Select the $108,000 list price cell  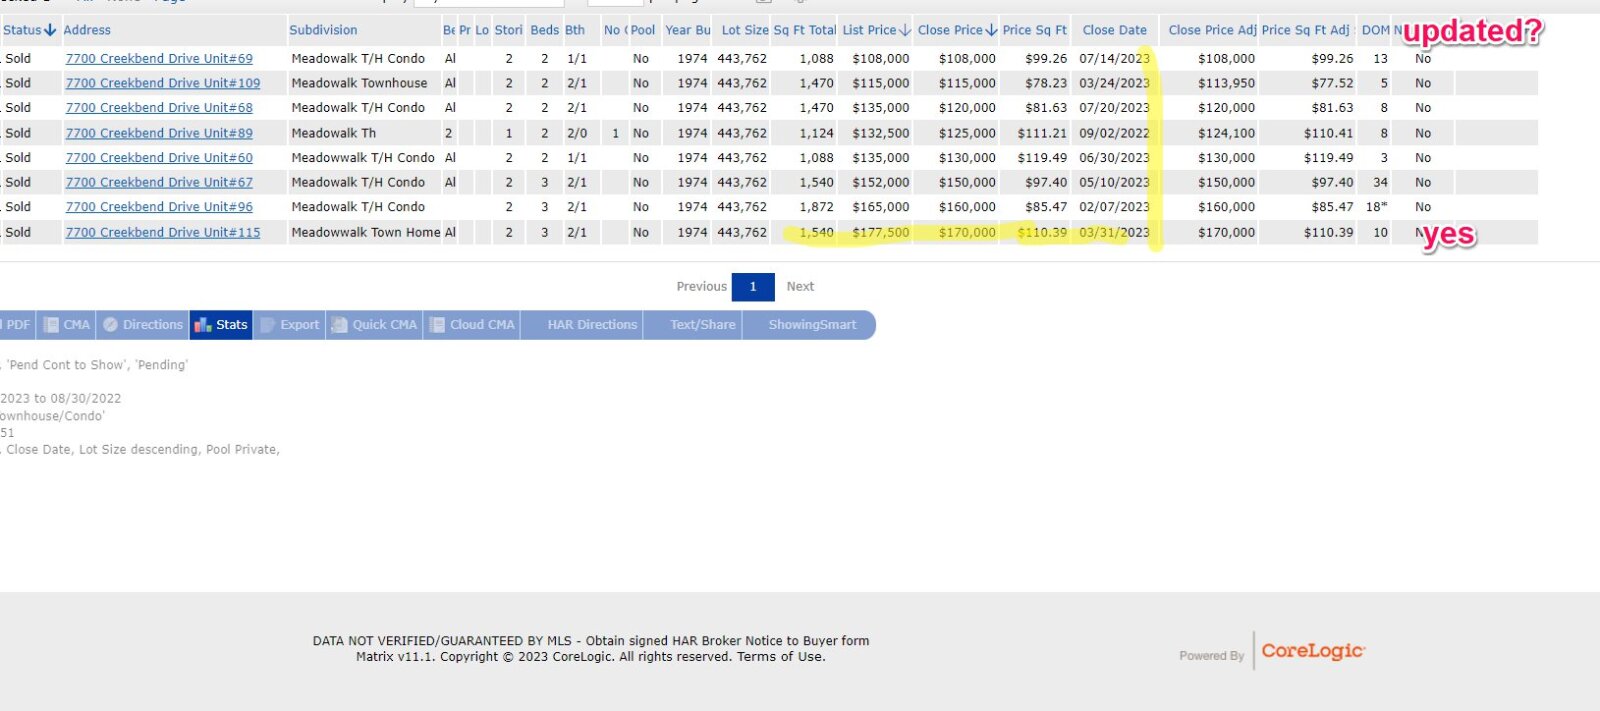click(x=881, y=59)
